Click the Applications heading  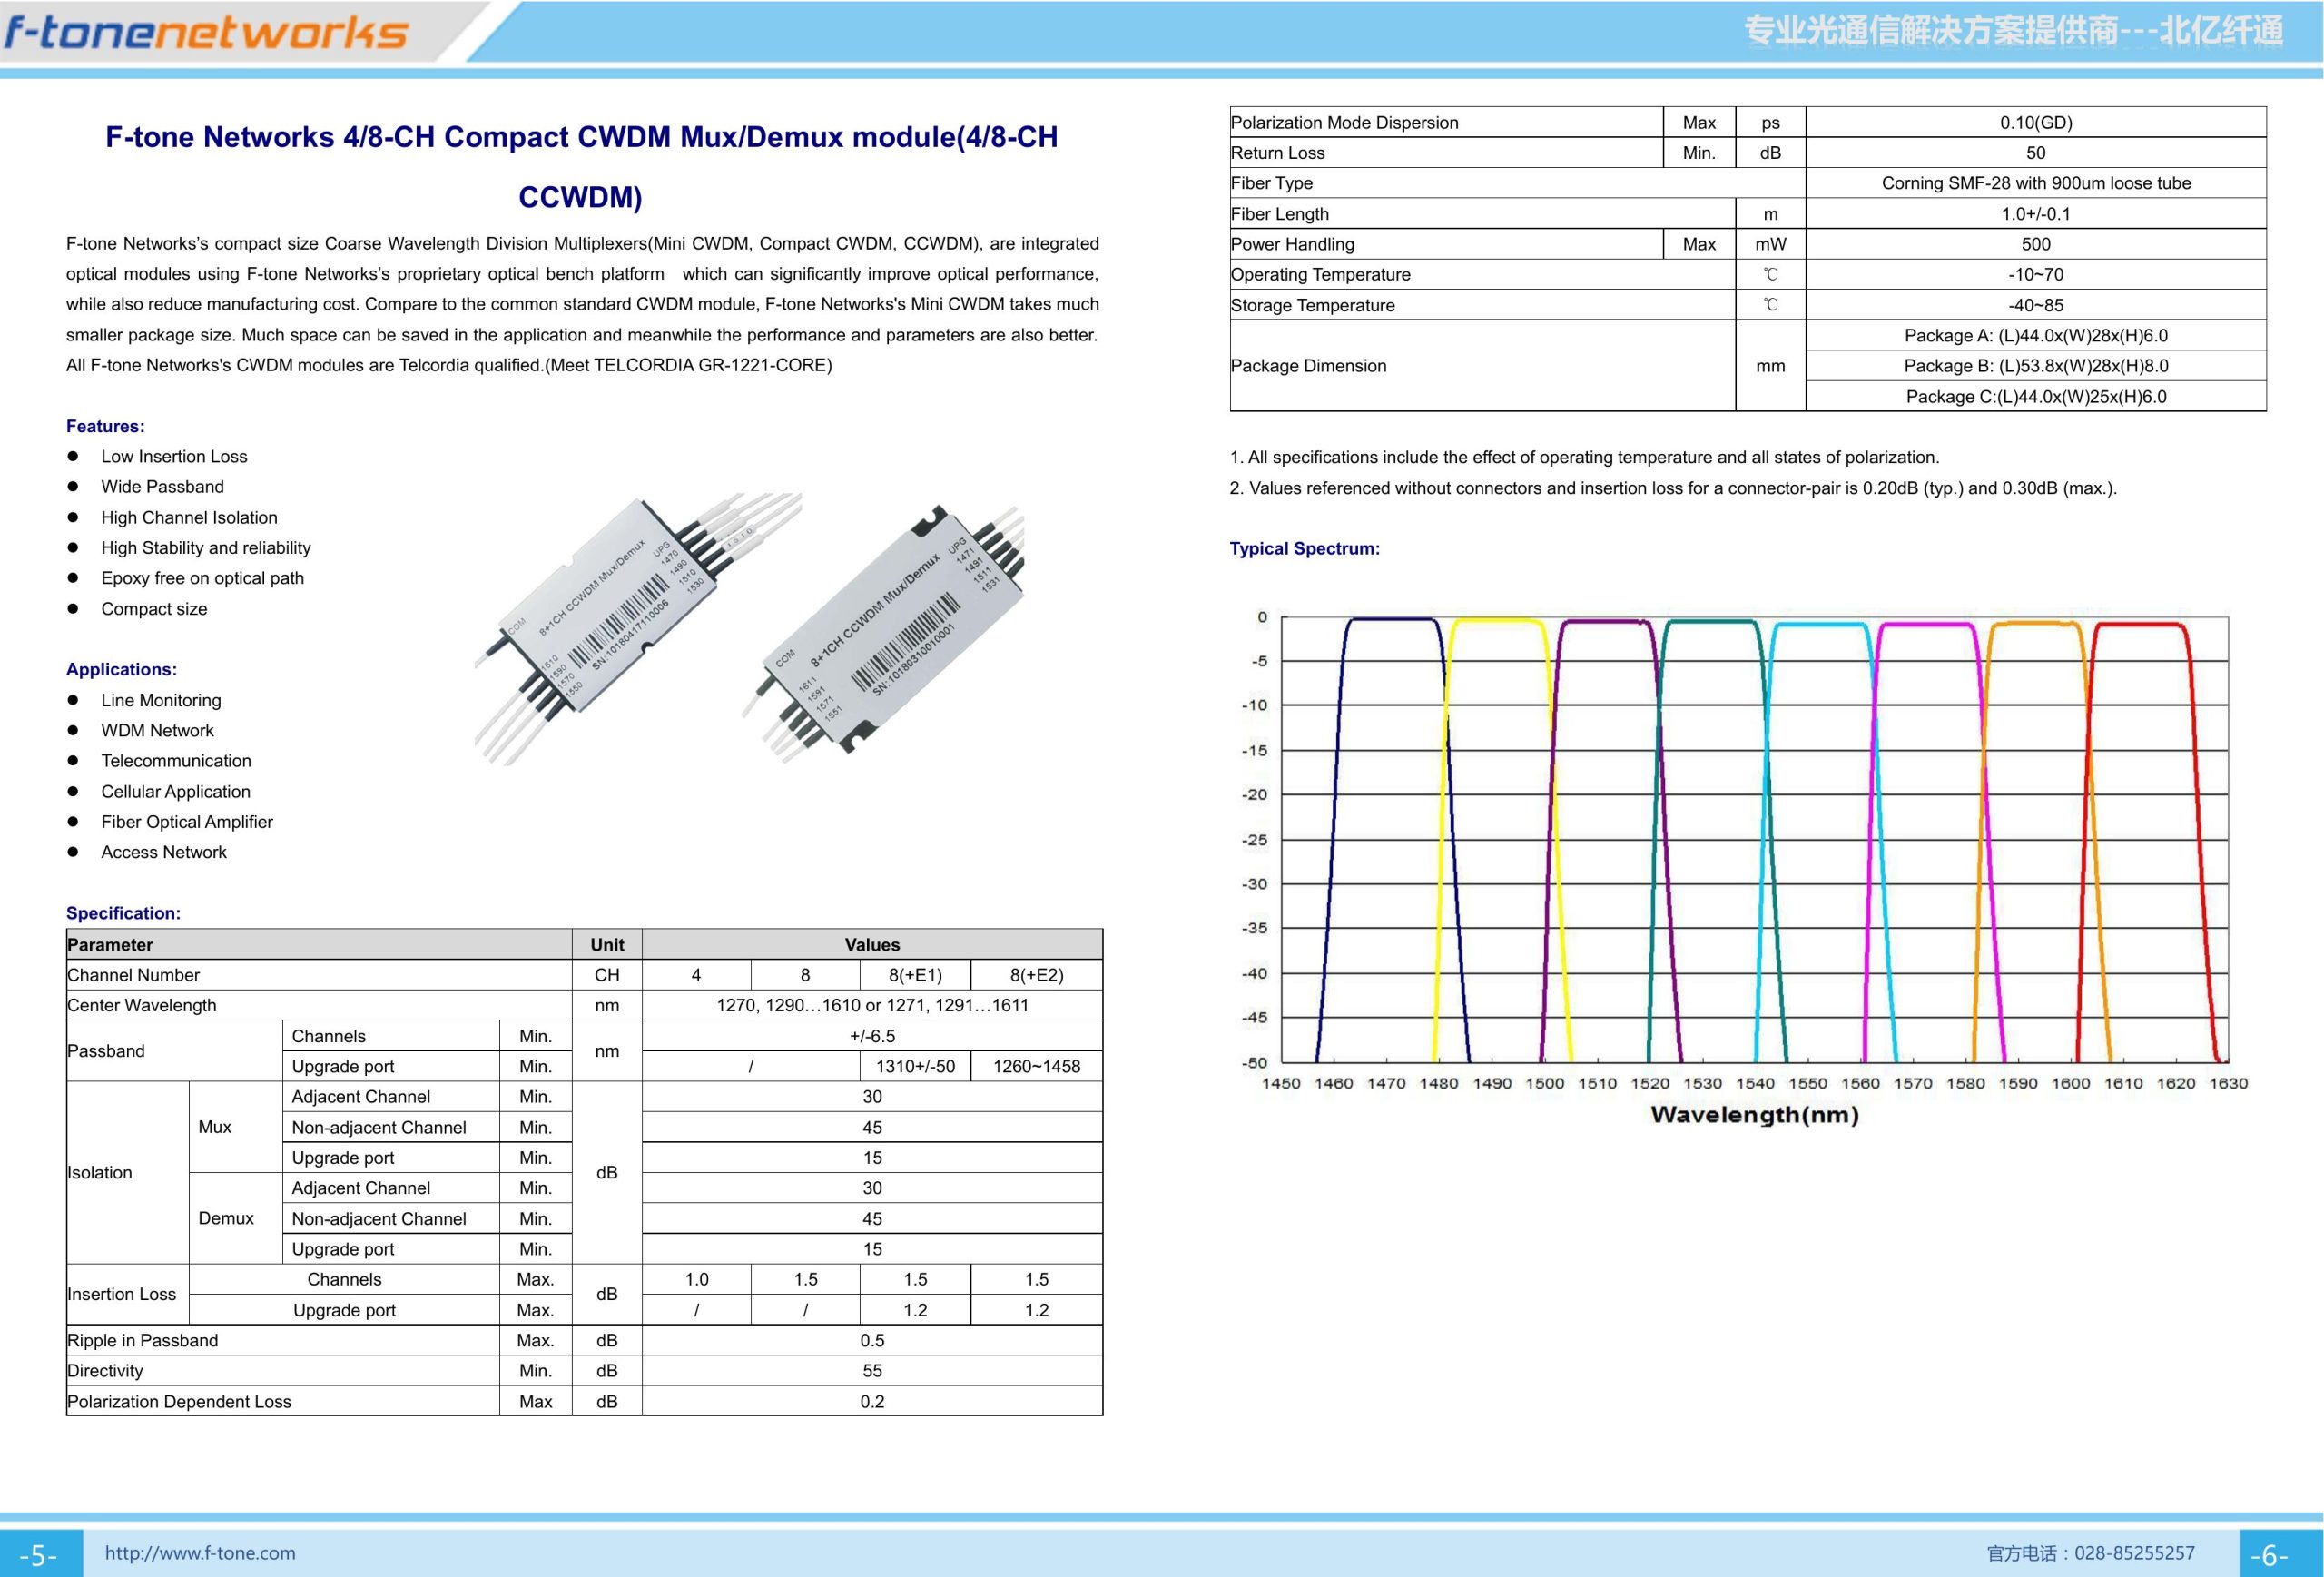(121, 670)
